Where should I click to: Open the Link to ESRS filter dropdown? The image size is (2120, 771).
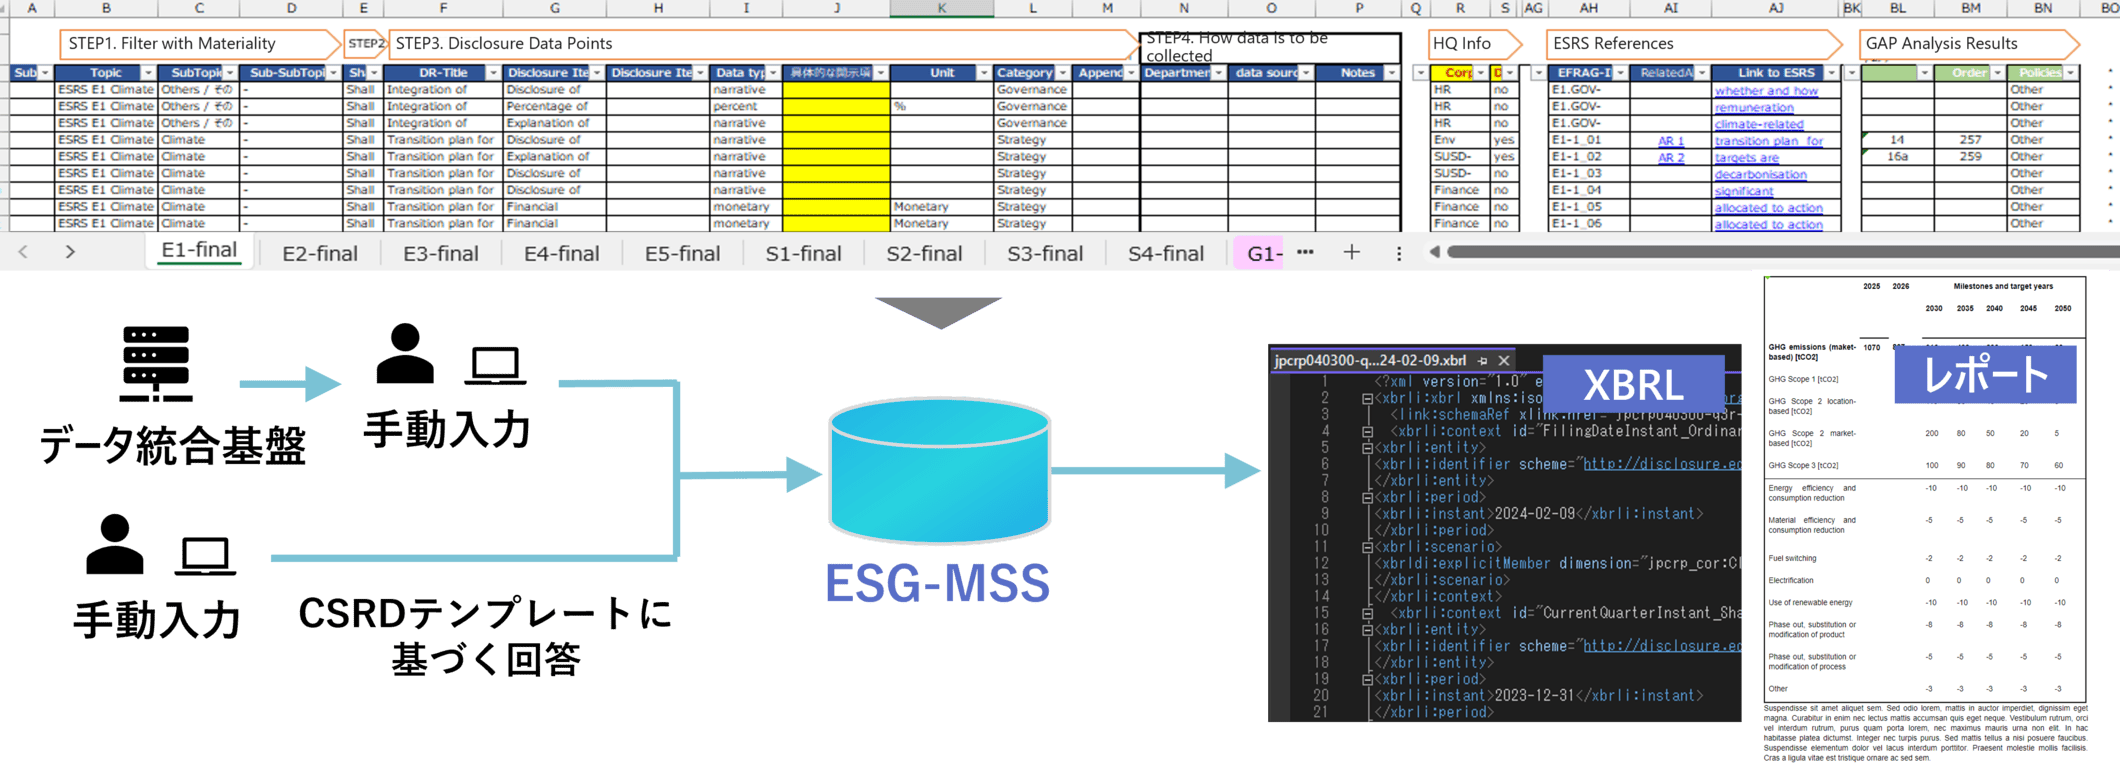1831,73
